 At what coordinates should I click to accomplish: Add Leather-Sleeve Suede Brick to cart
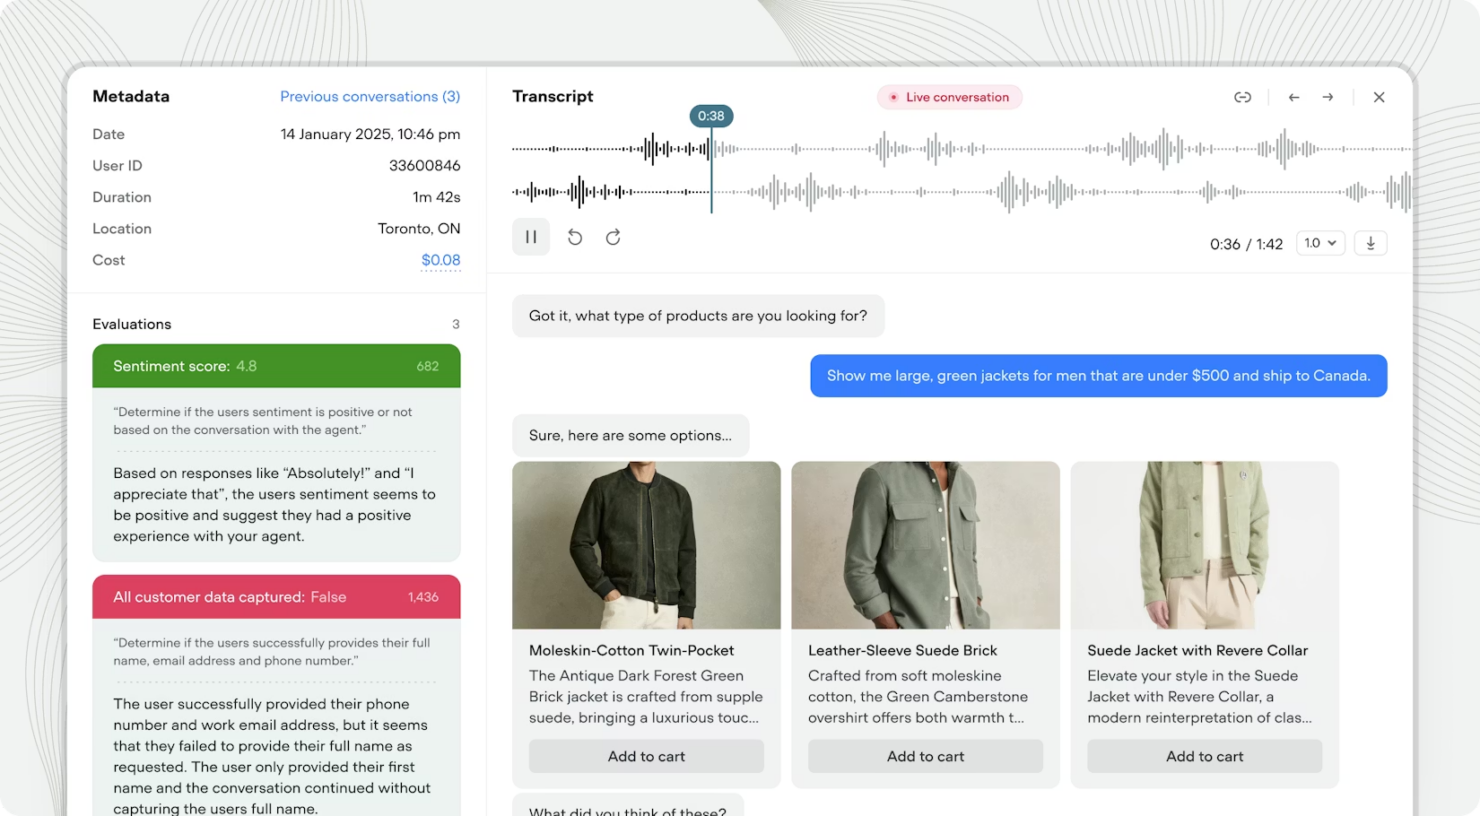click(925, 756)
